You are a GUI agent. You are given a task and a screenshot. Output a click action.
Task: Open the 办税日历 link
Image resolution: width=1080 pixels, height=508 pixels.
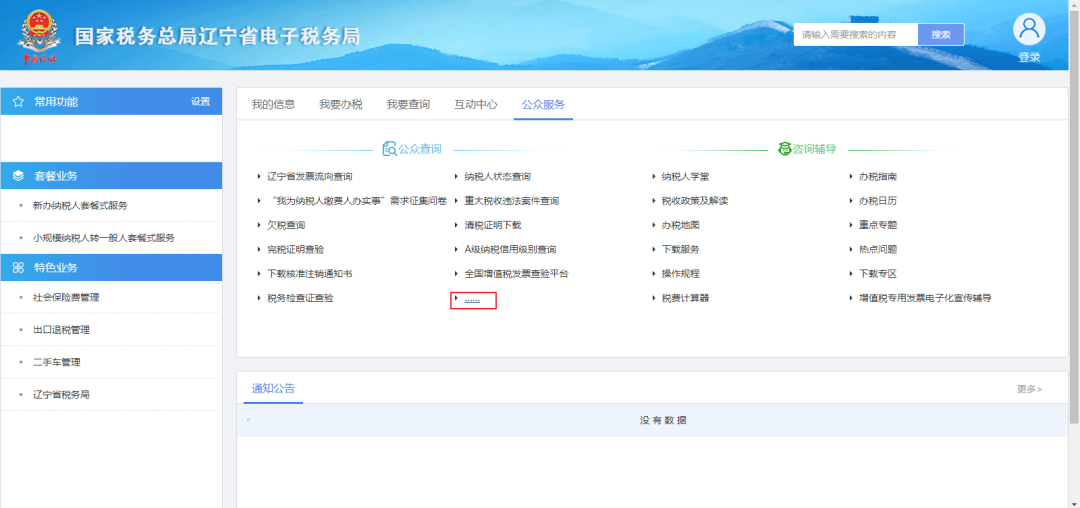(x=877, y=201)
